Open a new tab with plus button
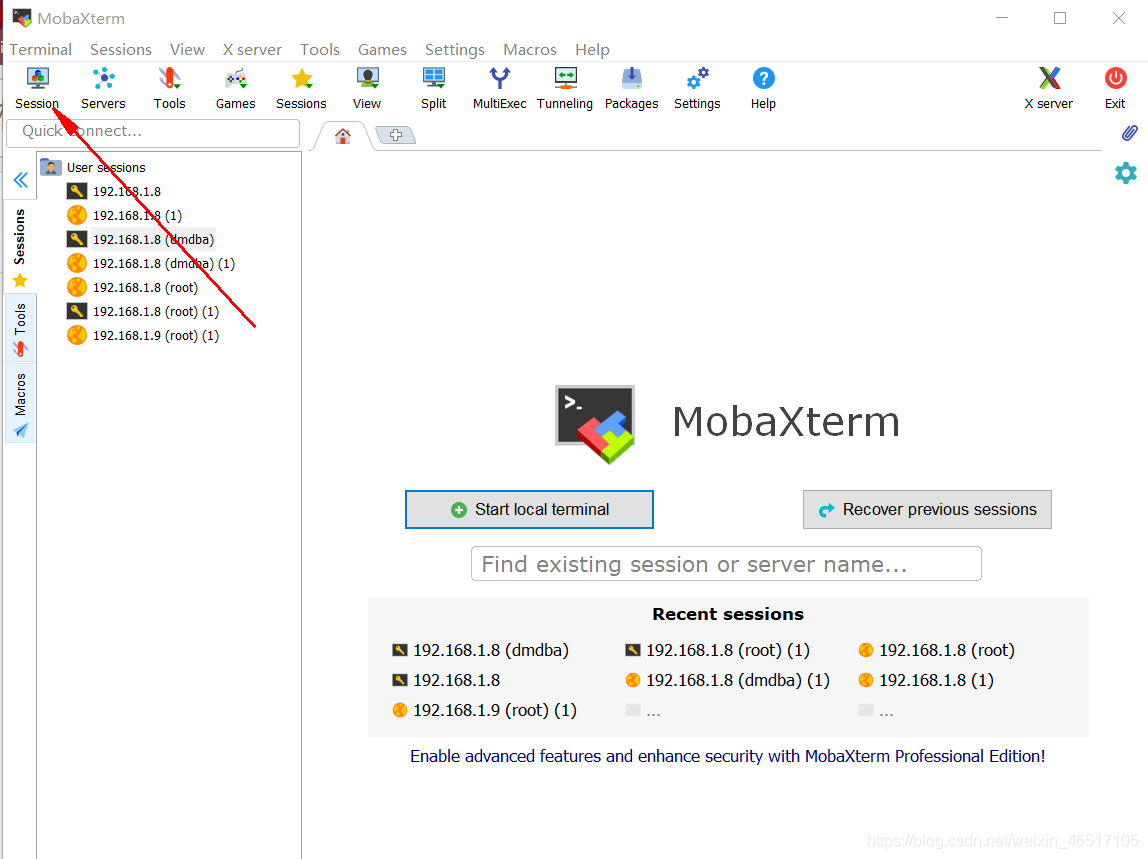The height and width of the screenshot is (859, 1148). click(x=395, y=135)
